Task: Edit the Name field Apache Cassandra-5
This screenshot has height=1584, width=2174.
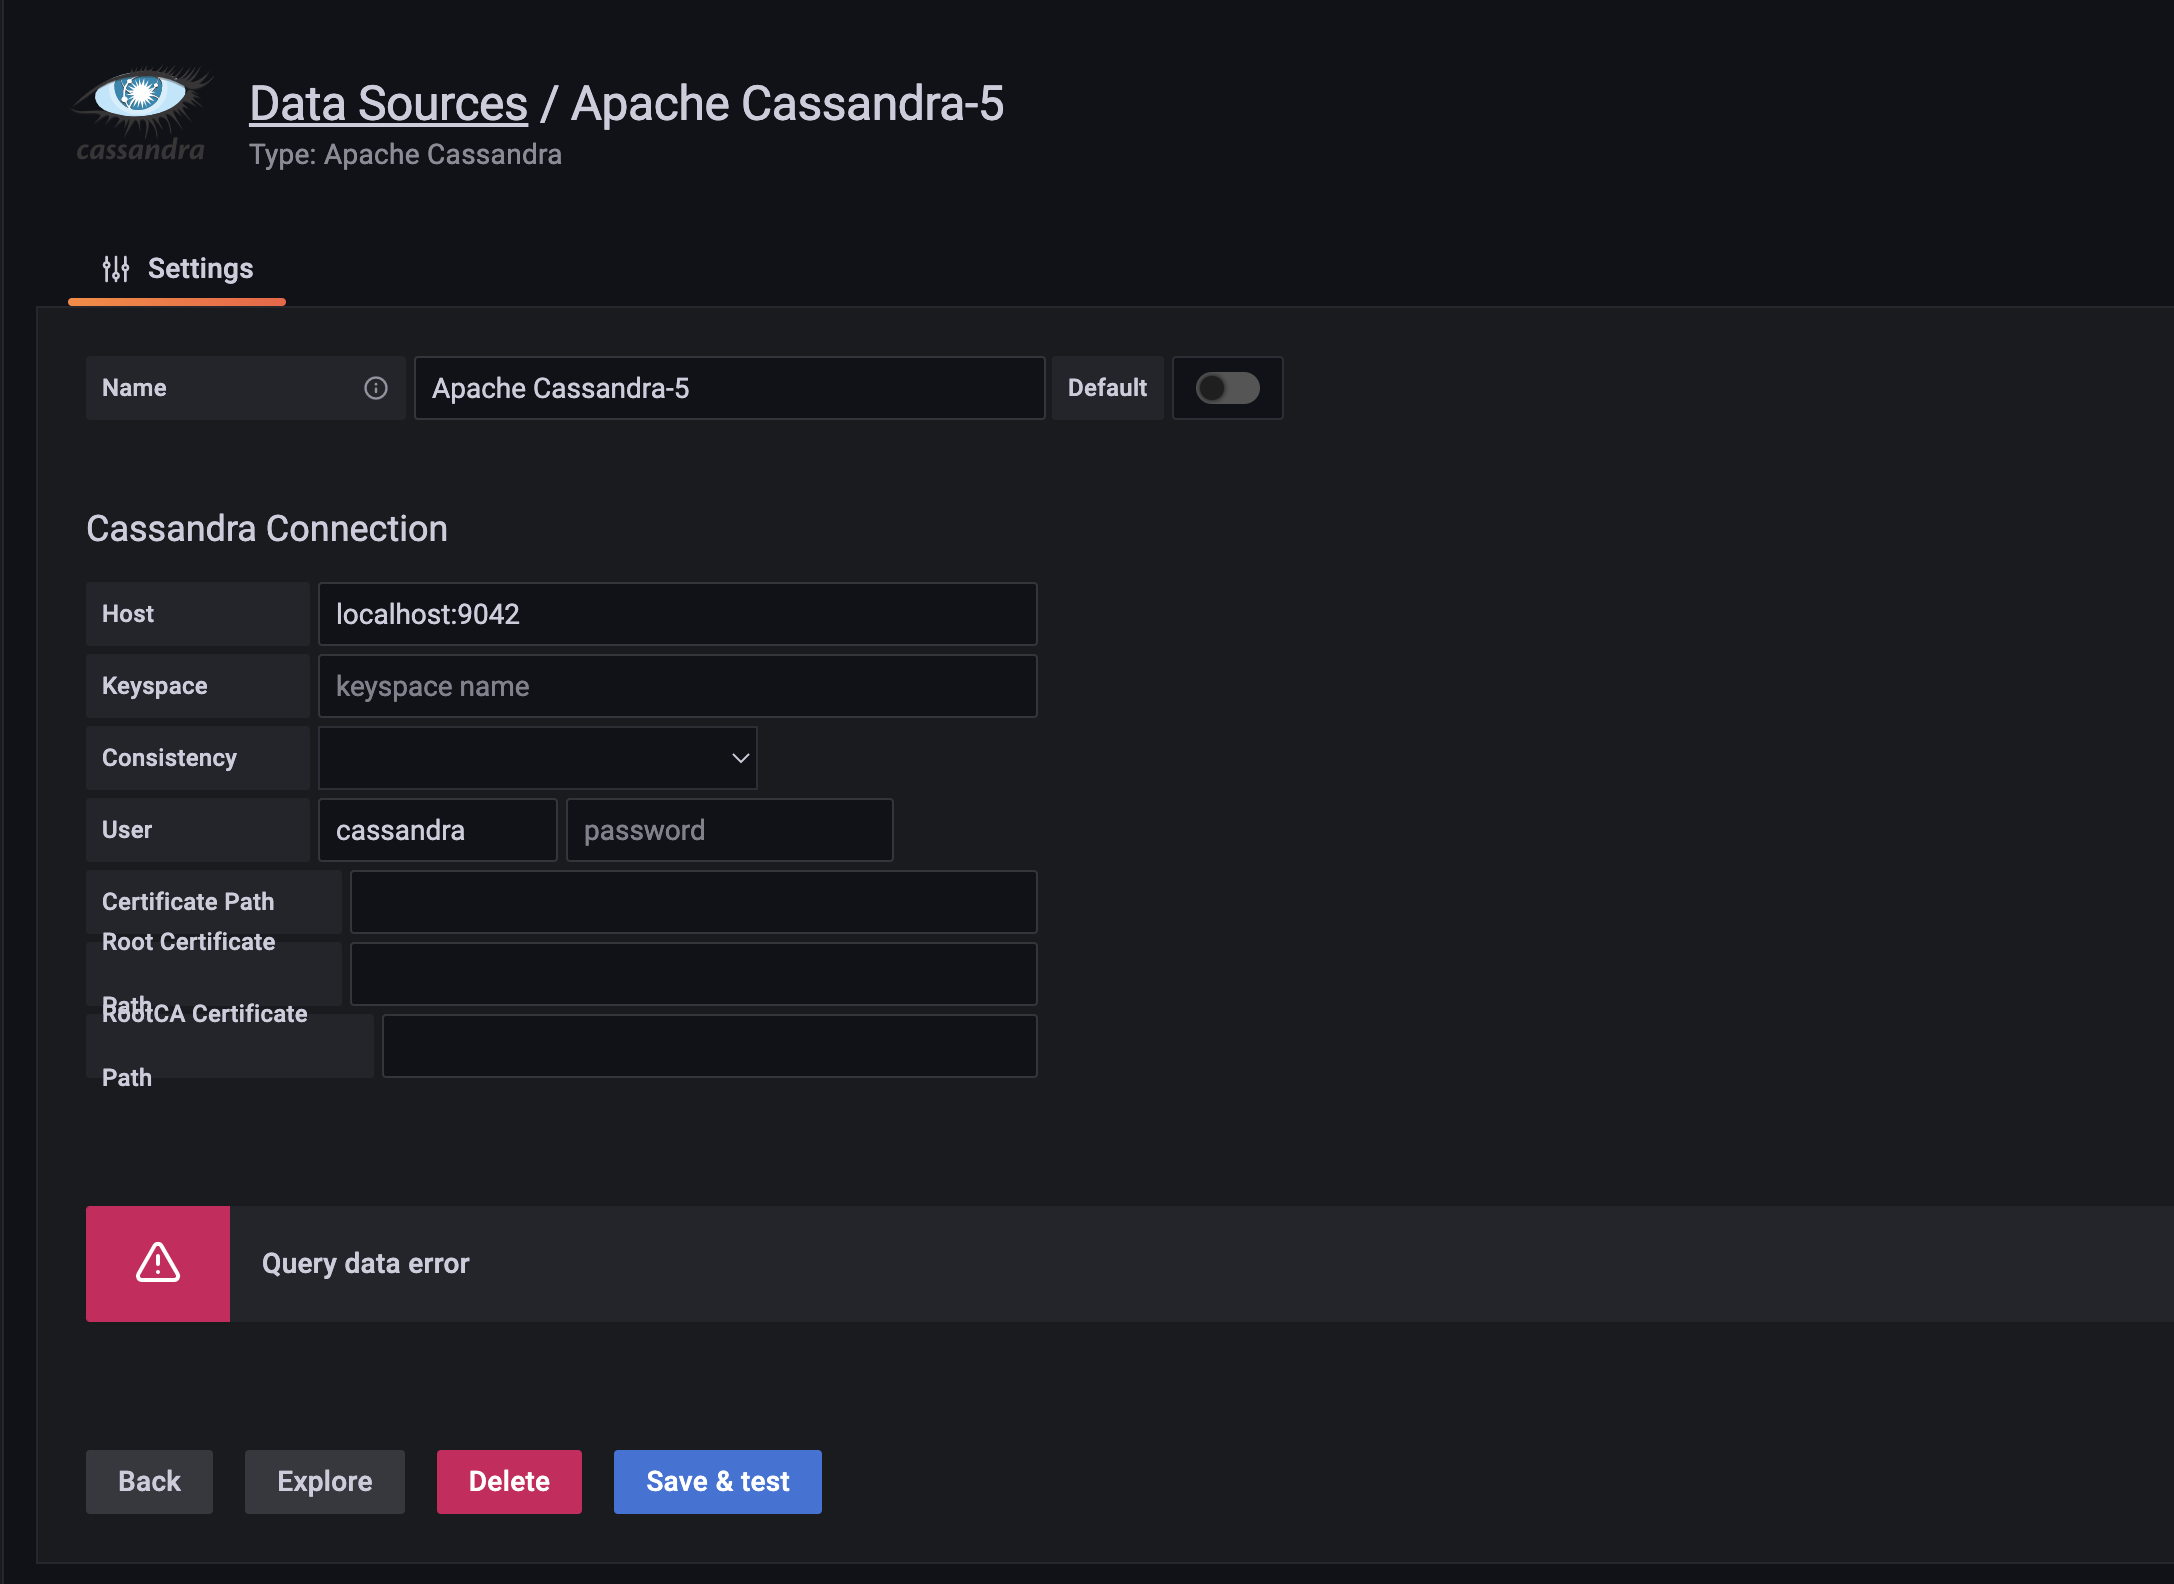Action: (729, 388)
